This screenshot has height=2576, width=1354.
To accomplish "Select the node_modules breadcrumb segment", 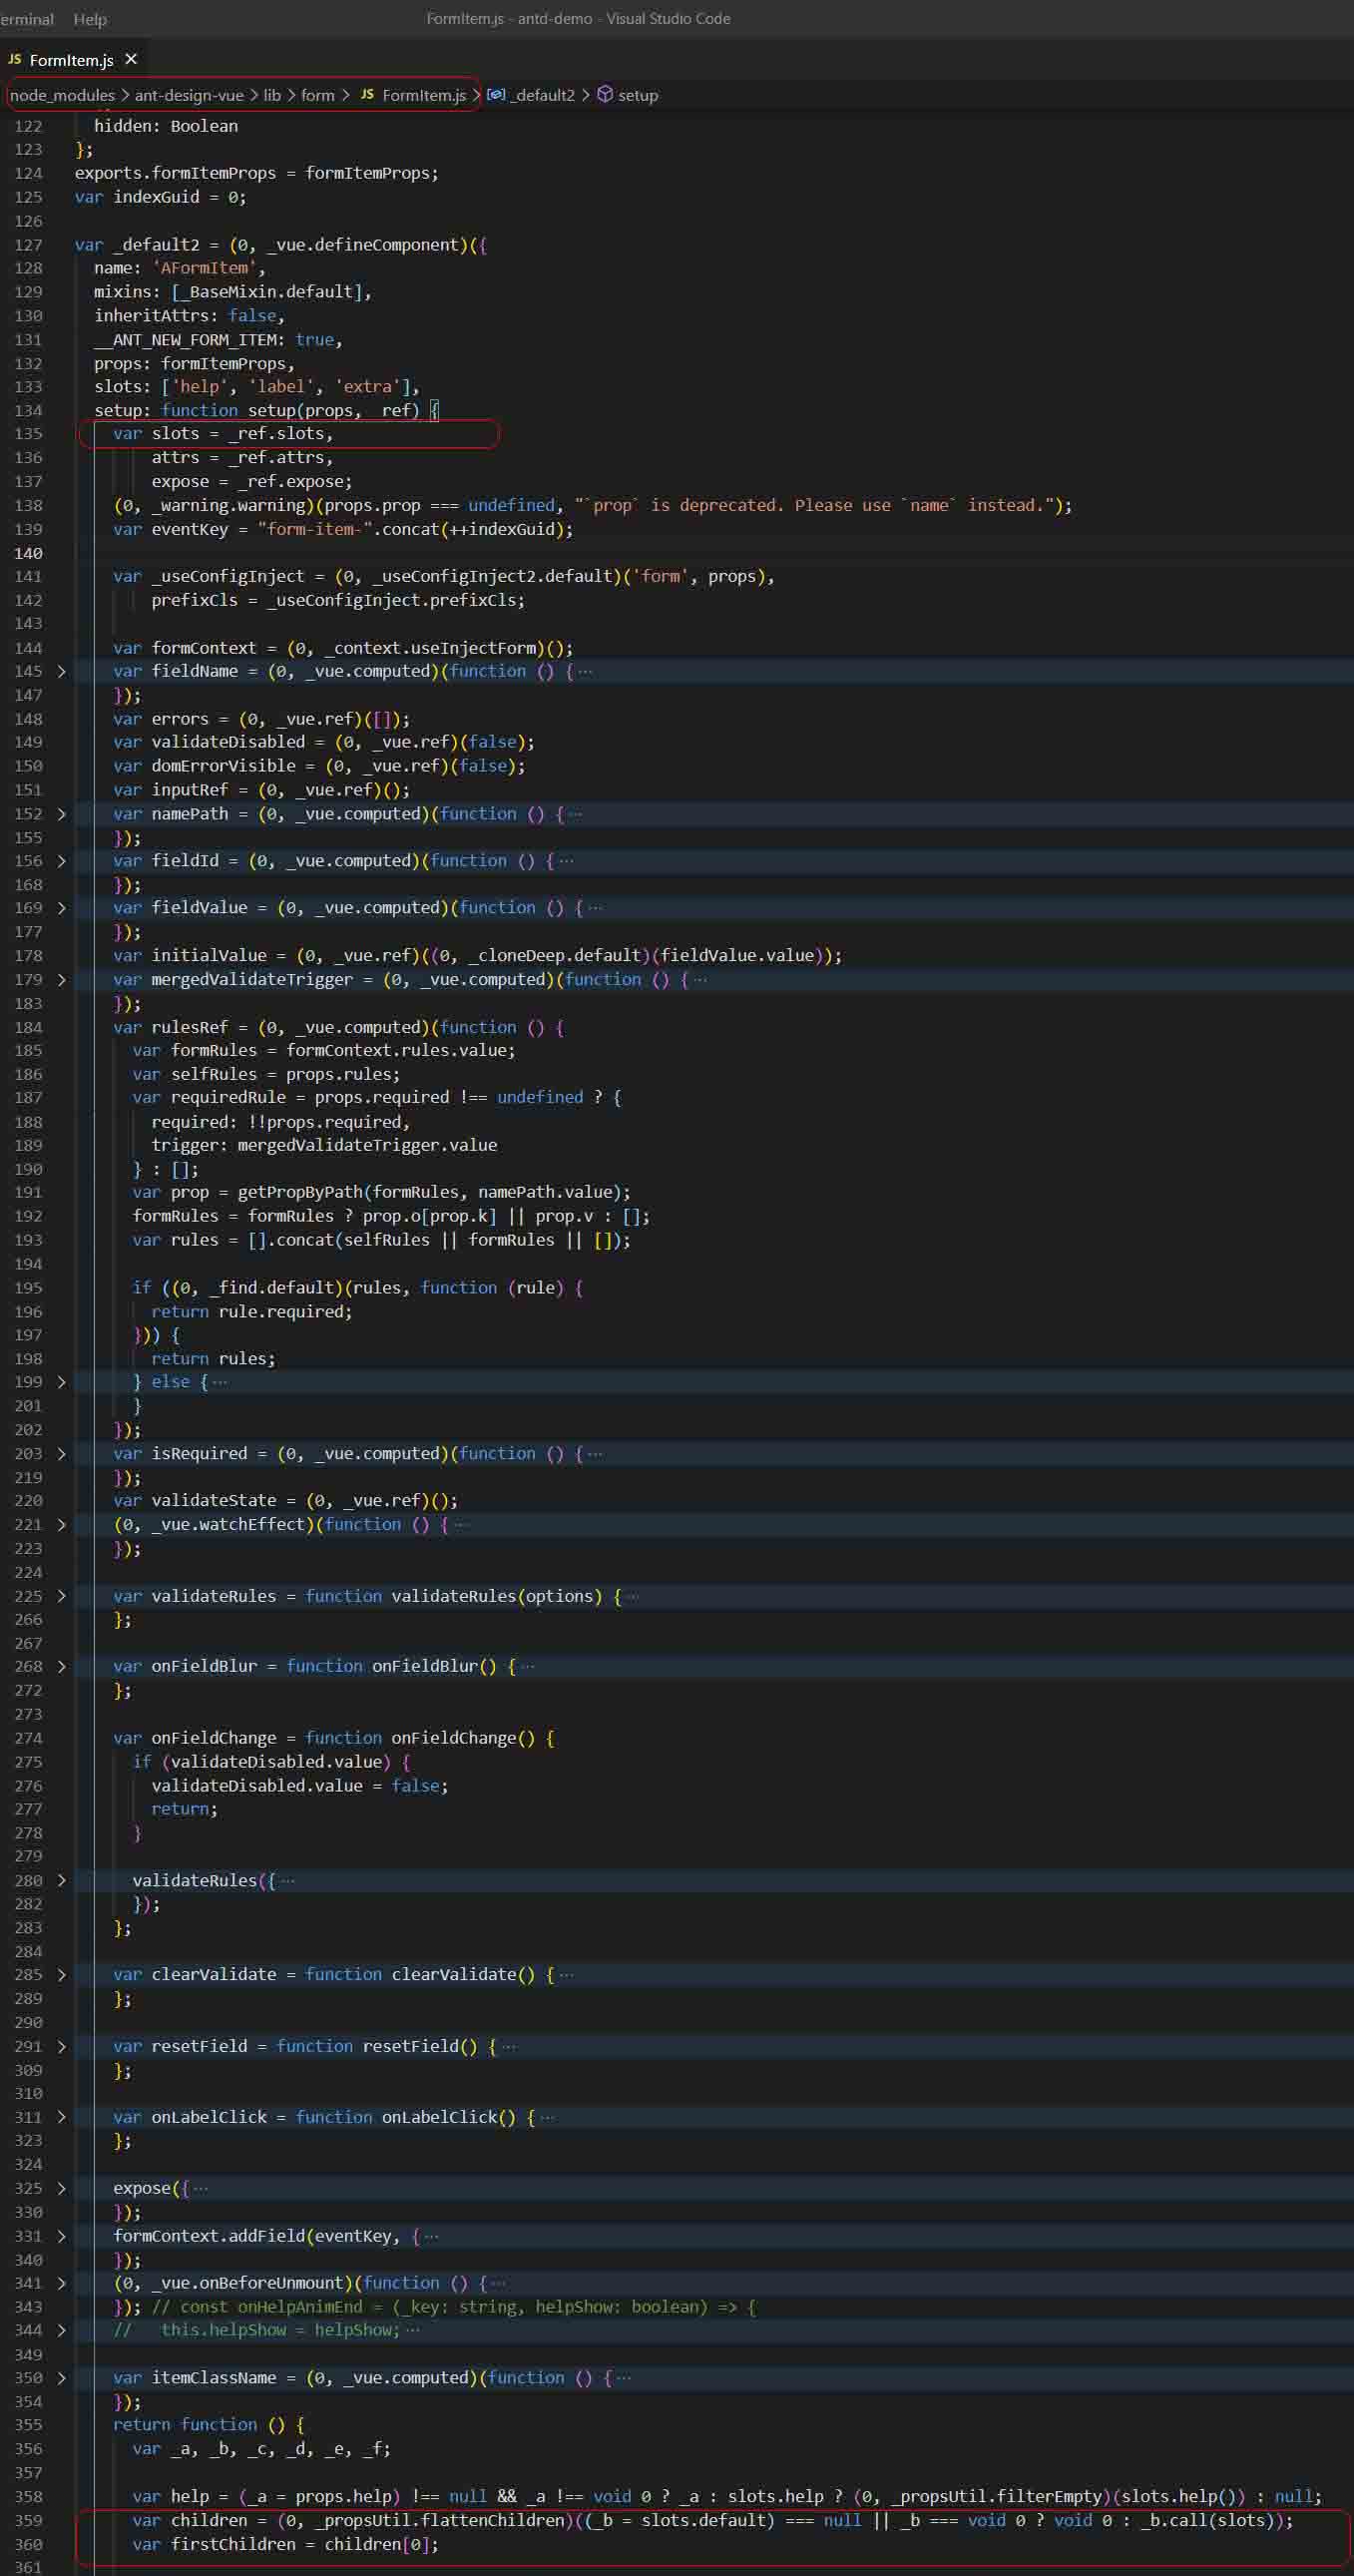I will coord(62,95).
